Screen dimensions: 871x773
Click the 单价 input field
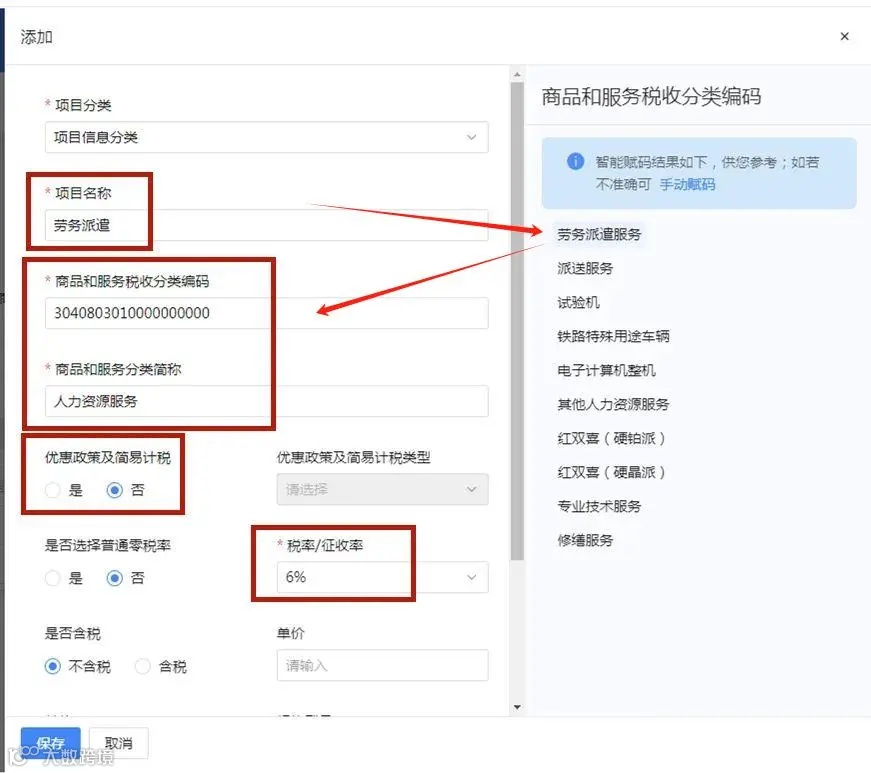tap(383, 665)
